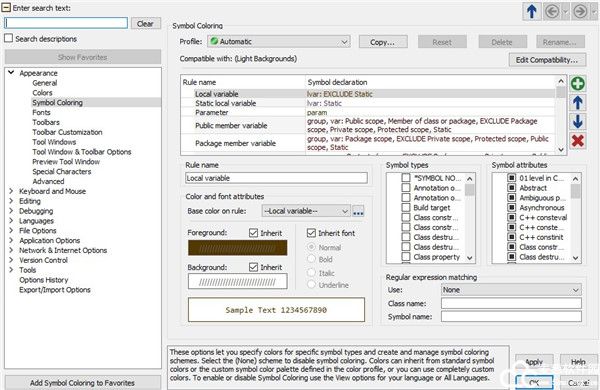Click Class name input field

tap(511, 303)
